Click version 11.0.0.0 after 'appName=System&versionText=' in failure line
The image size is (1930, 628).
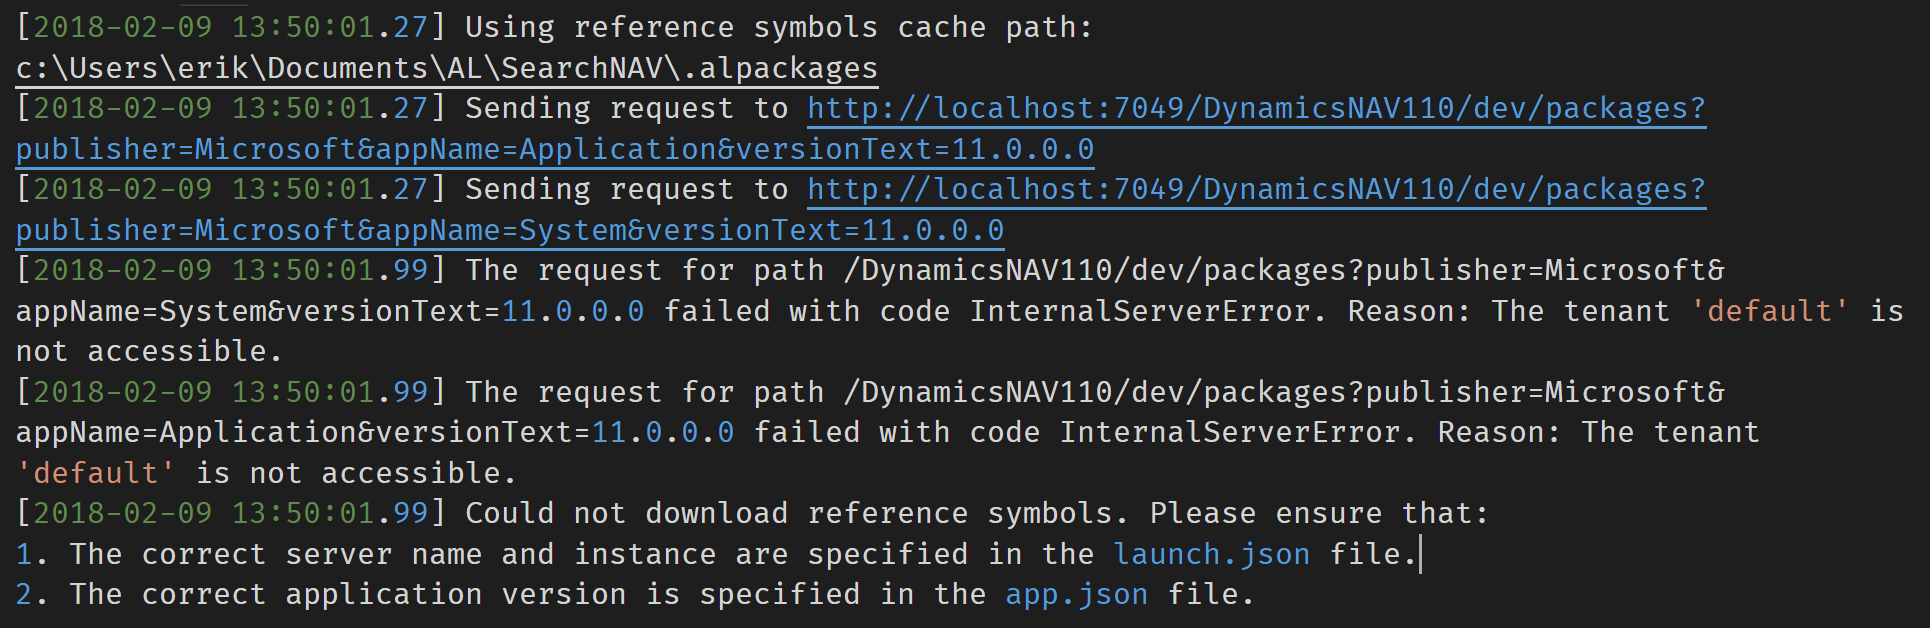tap(573, 311)
